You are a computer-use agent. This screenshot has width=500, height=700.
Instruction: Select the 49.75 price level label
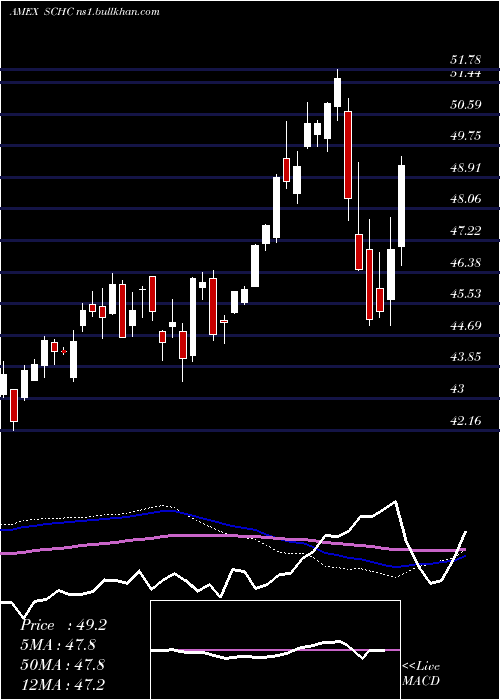[x=465, y=136]
